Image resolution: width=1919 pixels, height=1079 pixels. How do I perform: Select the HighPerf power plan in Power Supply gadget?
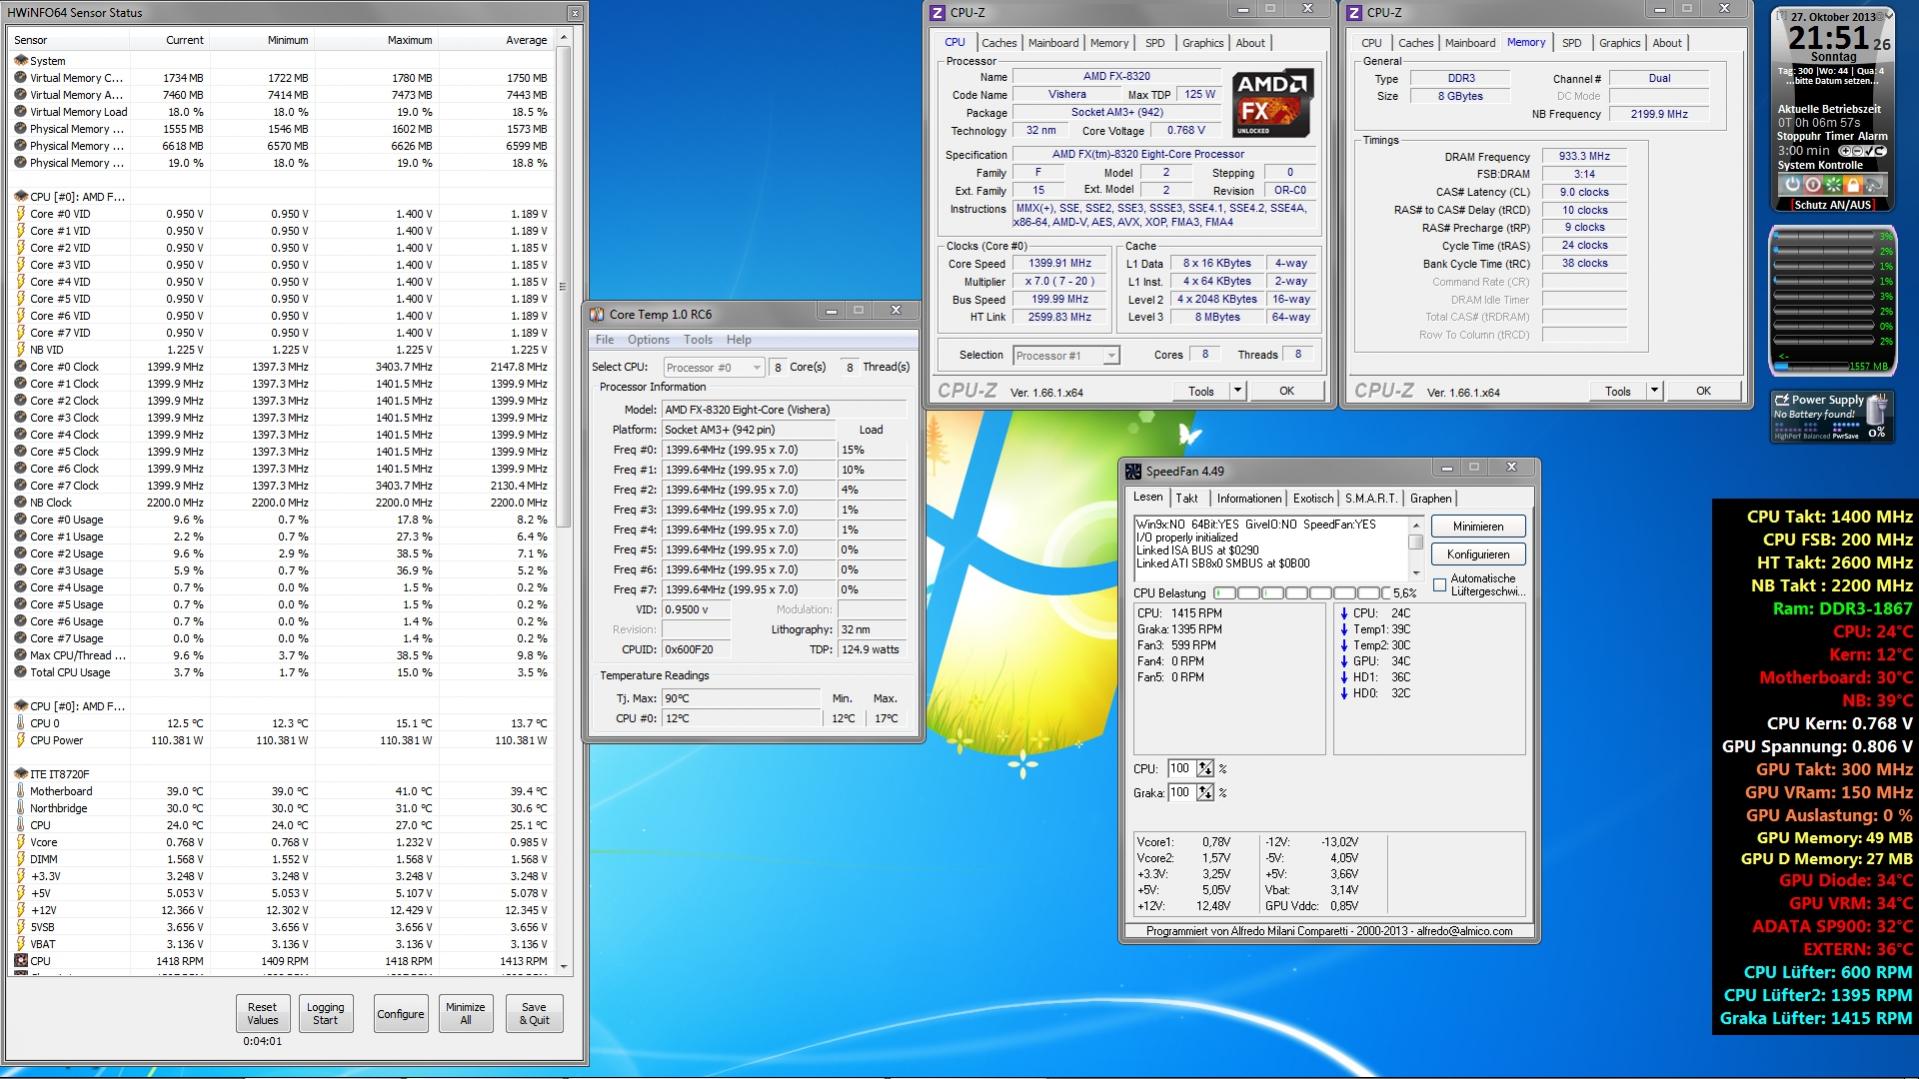click(x=1787, y=436)
